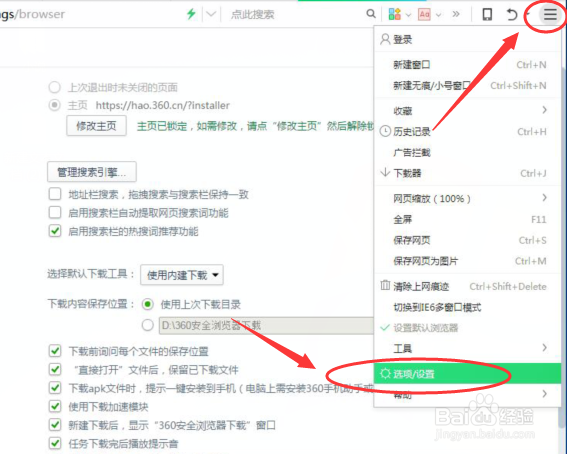
Task: Click the trash icon beside 清除上网痕迹
Action: 385,285
